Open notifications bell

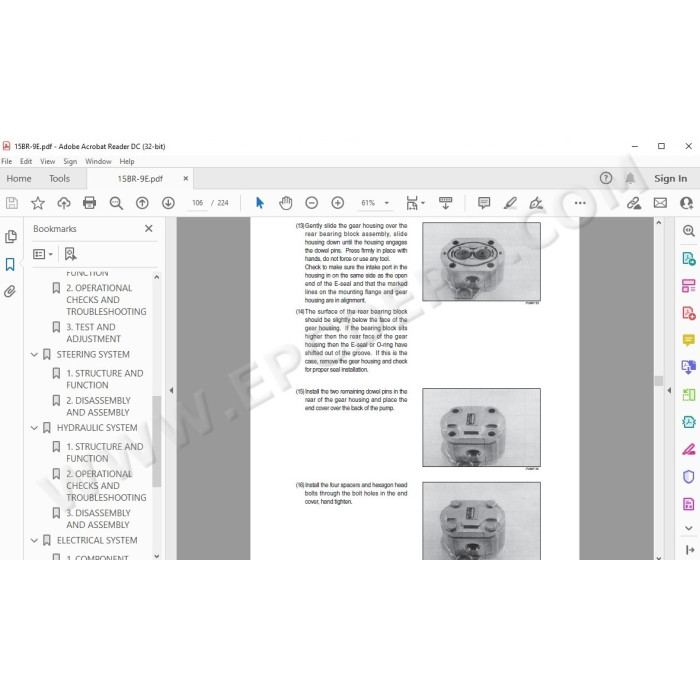coord(630,178)
